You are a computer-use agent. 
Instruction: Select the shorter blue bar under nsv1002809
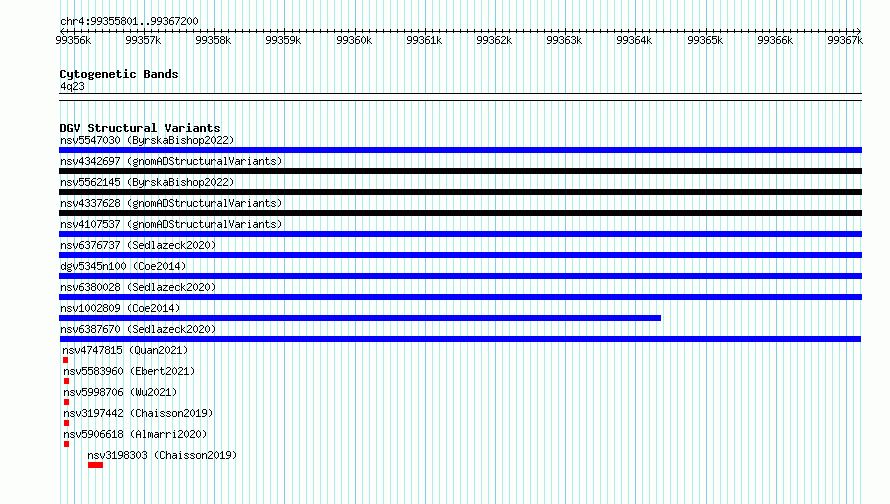pyautogui.click(x=360, y=318)
